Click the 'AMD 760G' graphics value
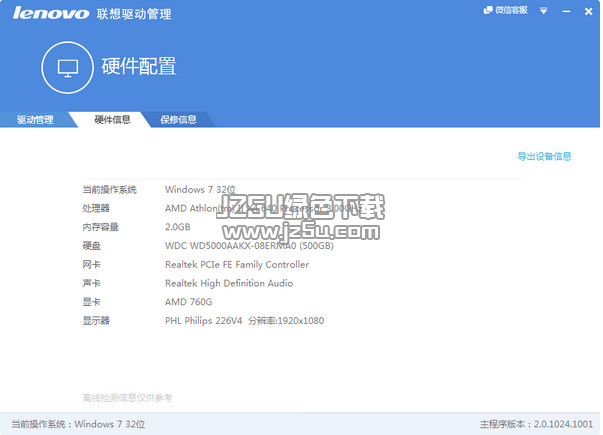This screenshot has height=435, width=603. coord(188,302)
